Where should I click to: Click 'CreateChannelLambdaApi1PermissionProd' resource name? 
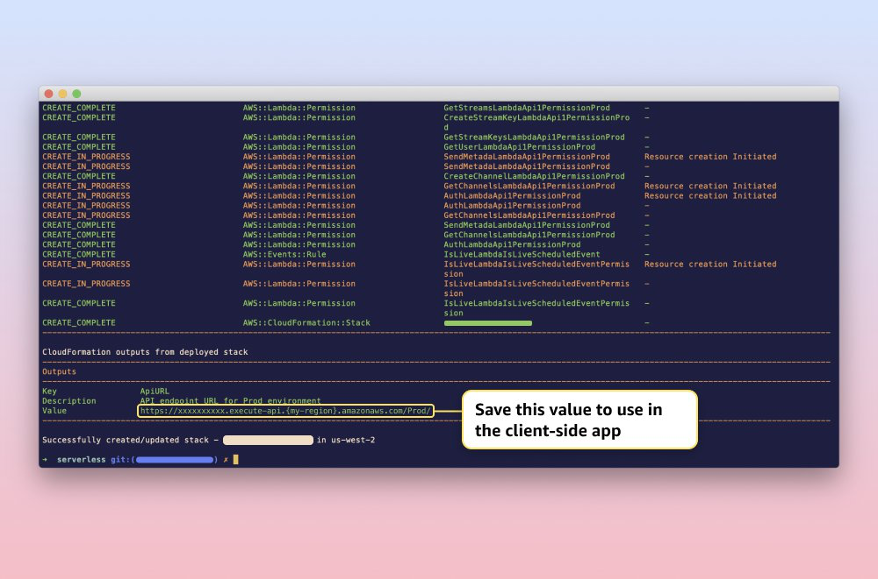pos(534,176)
